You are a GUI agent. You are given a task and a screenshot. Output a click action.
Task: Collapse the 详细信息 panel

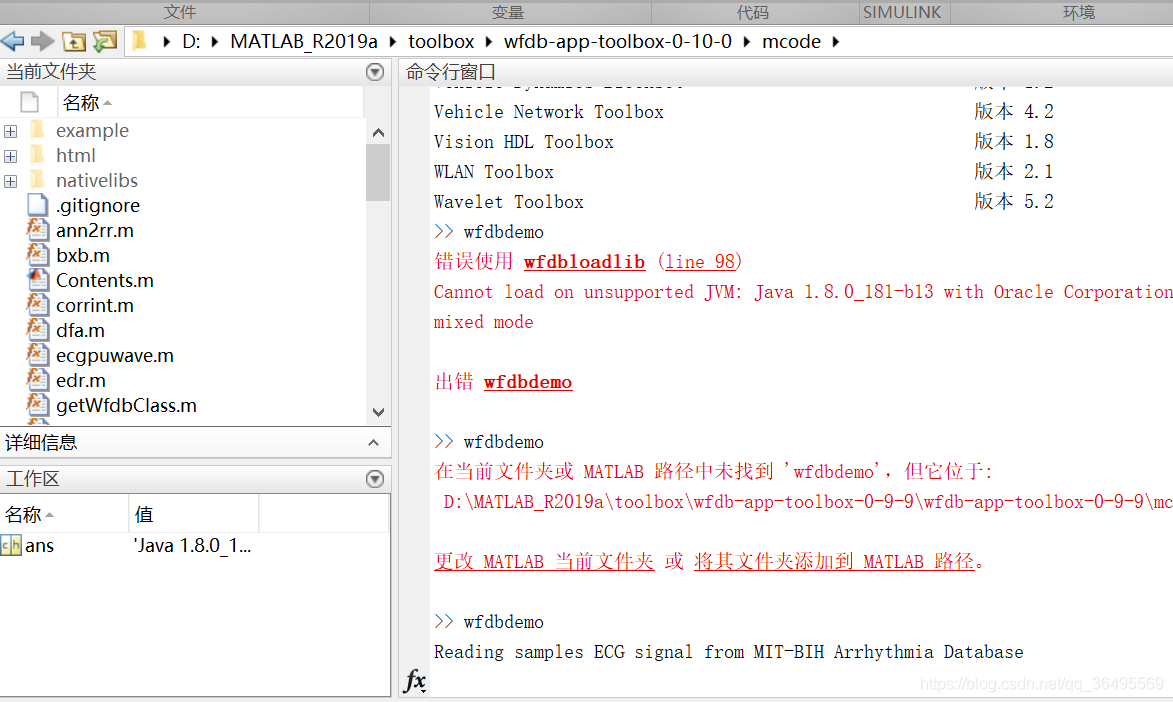(x=375, y=442)
